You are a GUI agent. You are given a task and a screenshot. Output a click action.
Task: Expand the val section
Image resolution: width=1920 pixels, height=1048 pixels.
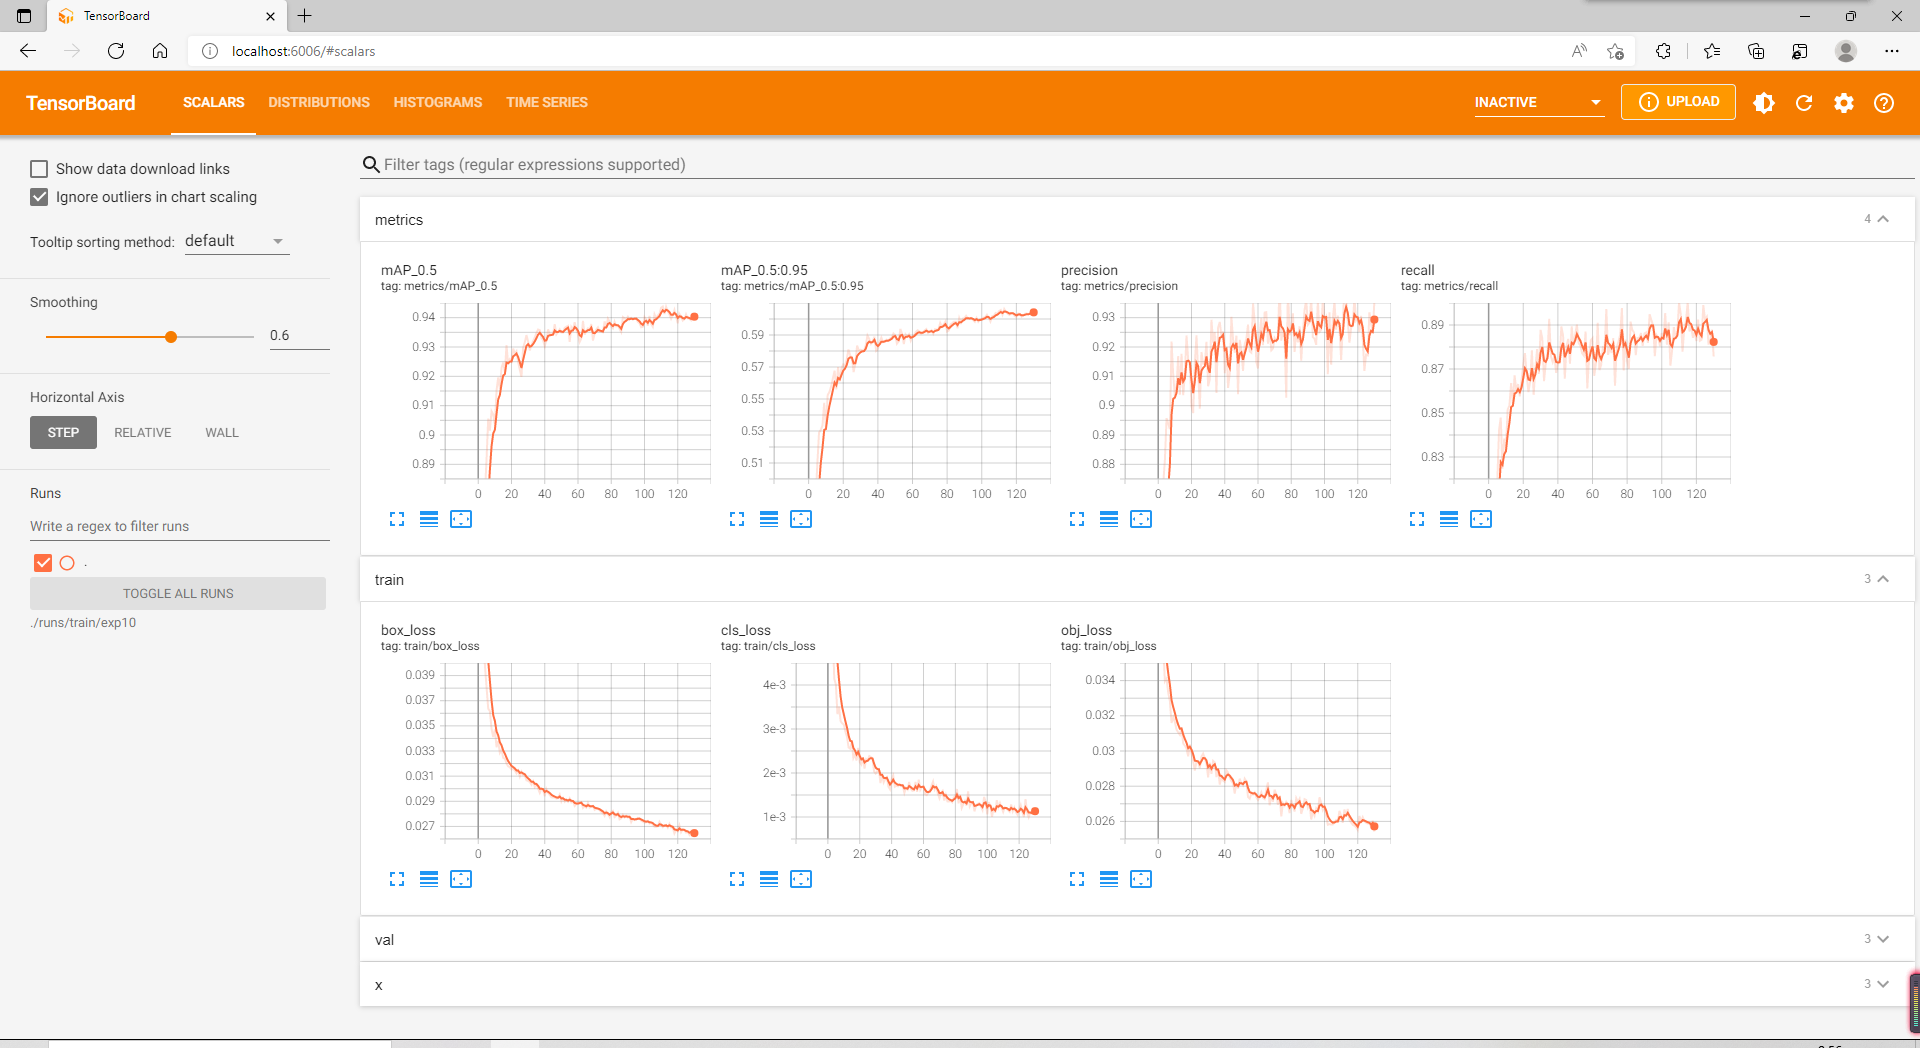pos(1883,939)
